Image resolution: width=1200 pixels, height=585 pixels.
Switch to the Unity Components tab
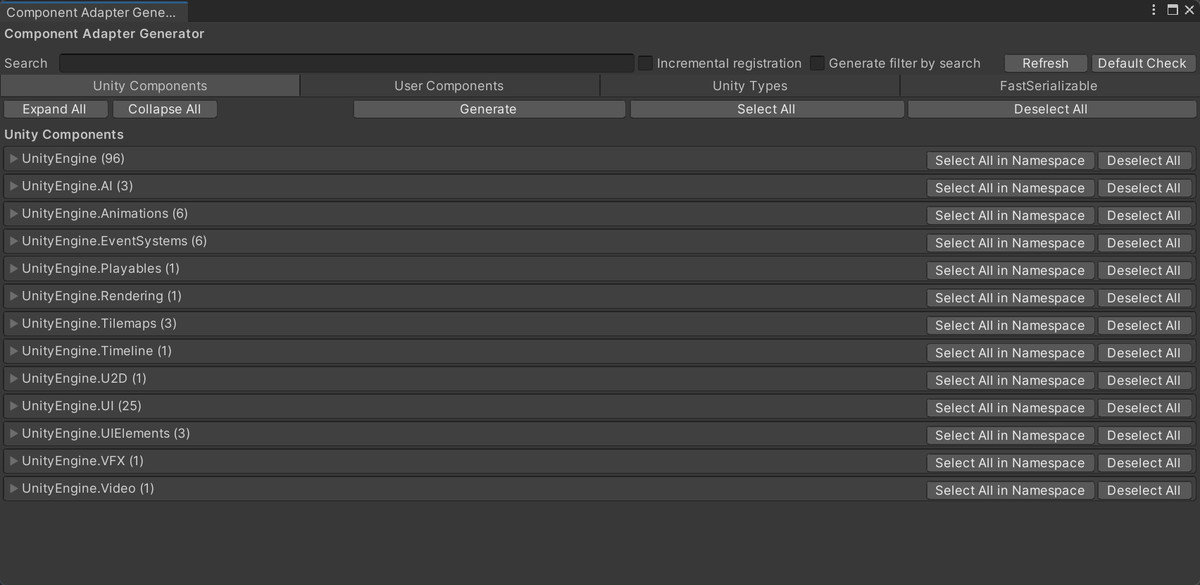point(150,86)
